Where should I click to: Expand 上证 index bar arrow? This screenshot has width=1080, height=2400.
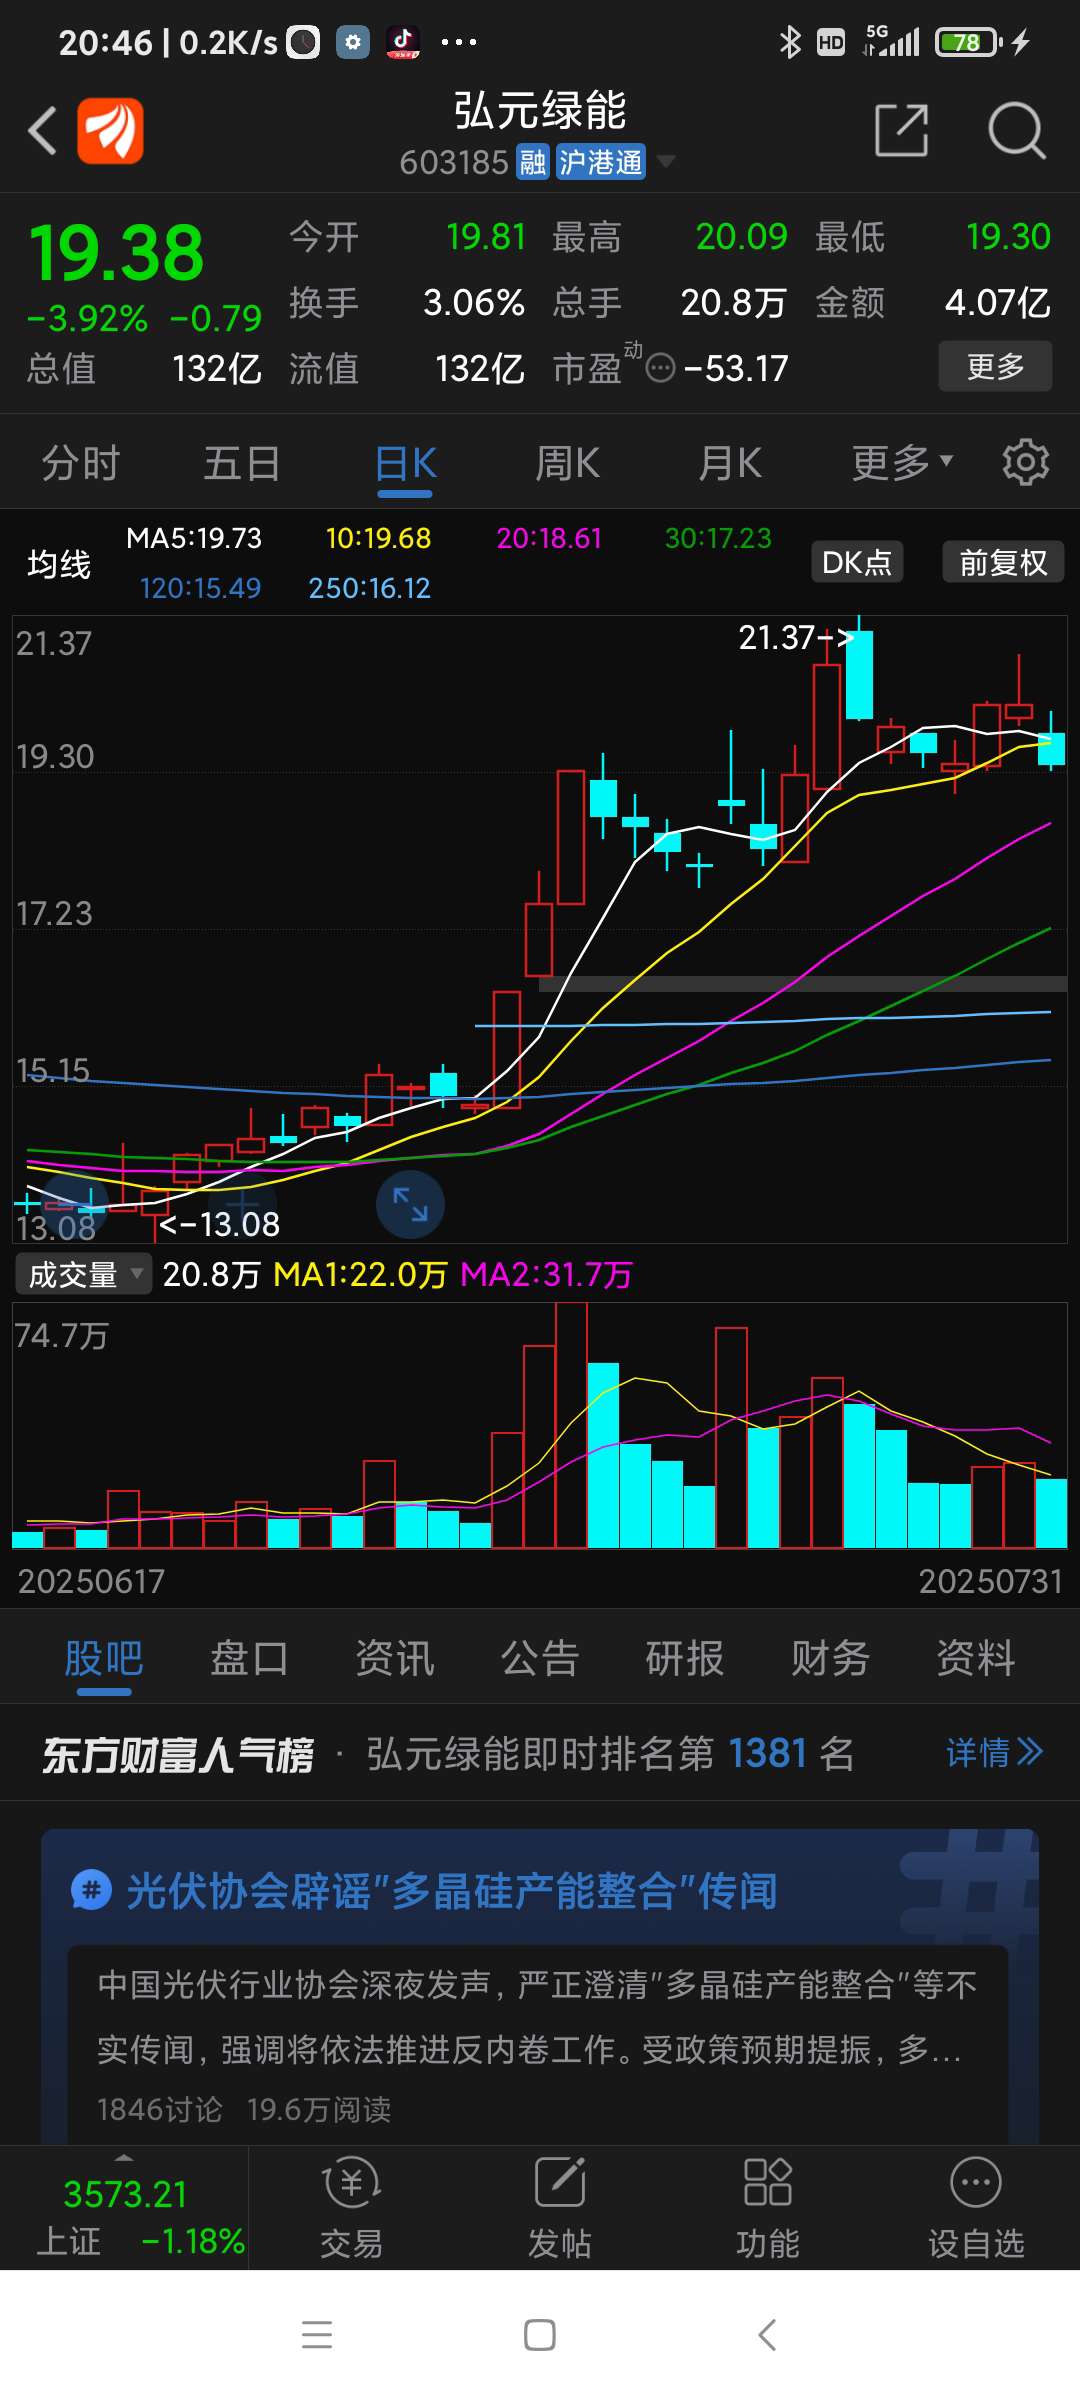124,2157
